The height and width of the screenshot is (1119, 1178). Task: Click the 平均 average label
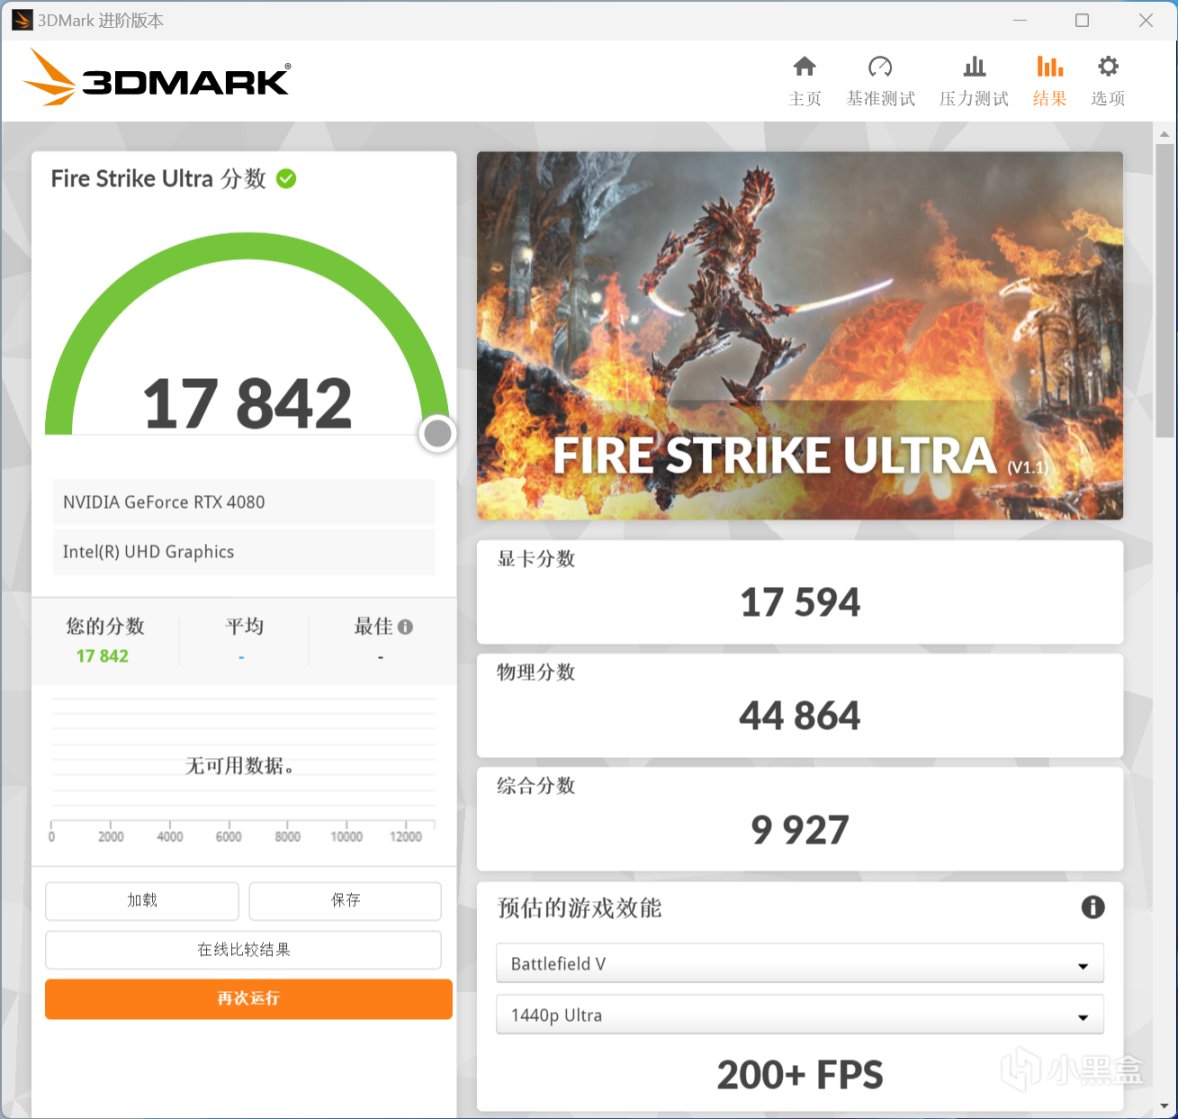click(244, 626)
